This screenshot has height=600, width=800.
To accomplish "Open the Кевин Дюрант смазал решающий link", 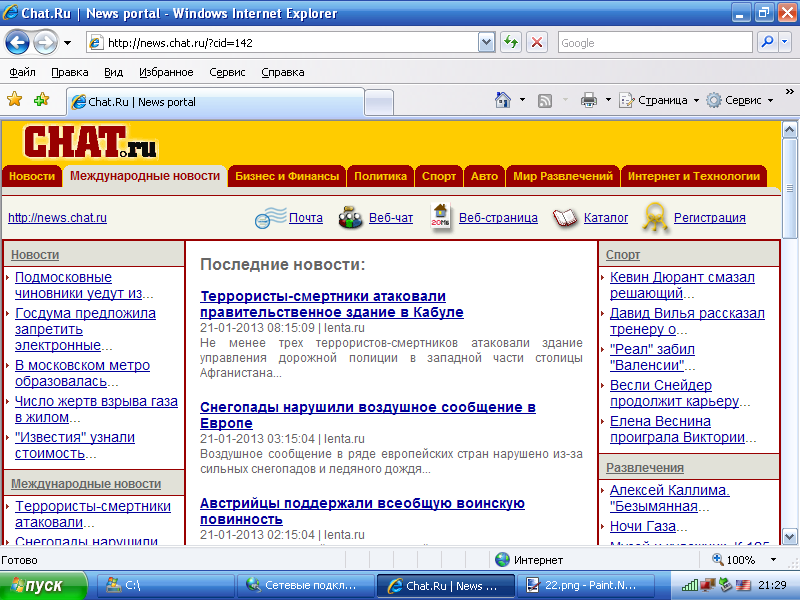I will click(x=682, y=285).
